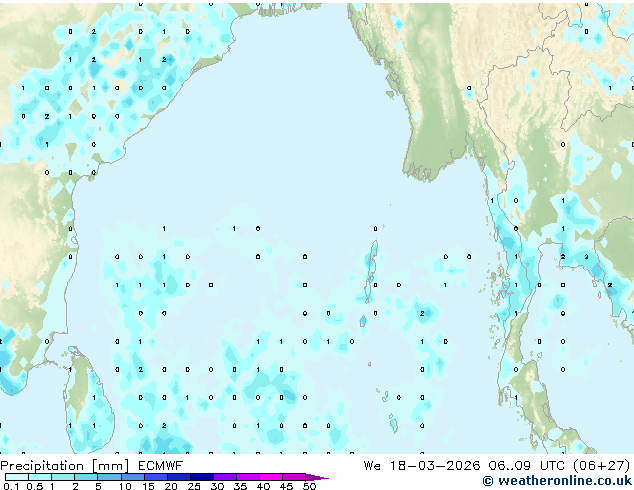
Task: Click the ECMWF model label
Action: (x=161, y=466)
